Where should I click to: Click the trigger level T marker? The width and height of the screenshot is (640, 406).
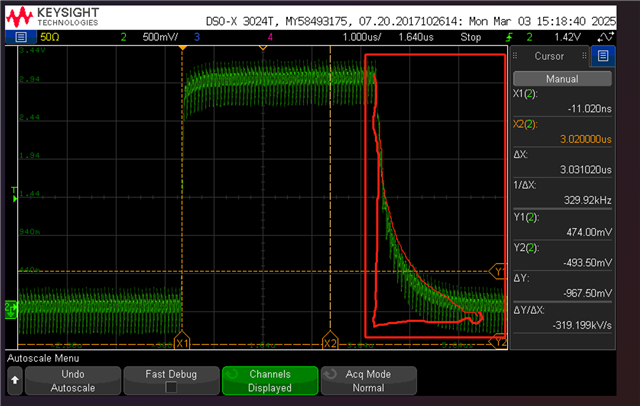tap(14, 194)
